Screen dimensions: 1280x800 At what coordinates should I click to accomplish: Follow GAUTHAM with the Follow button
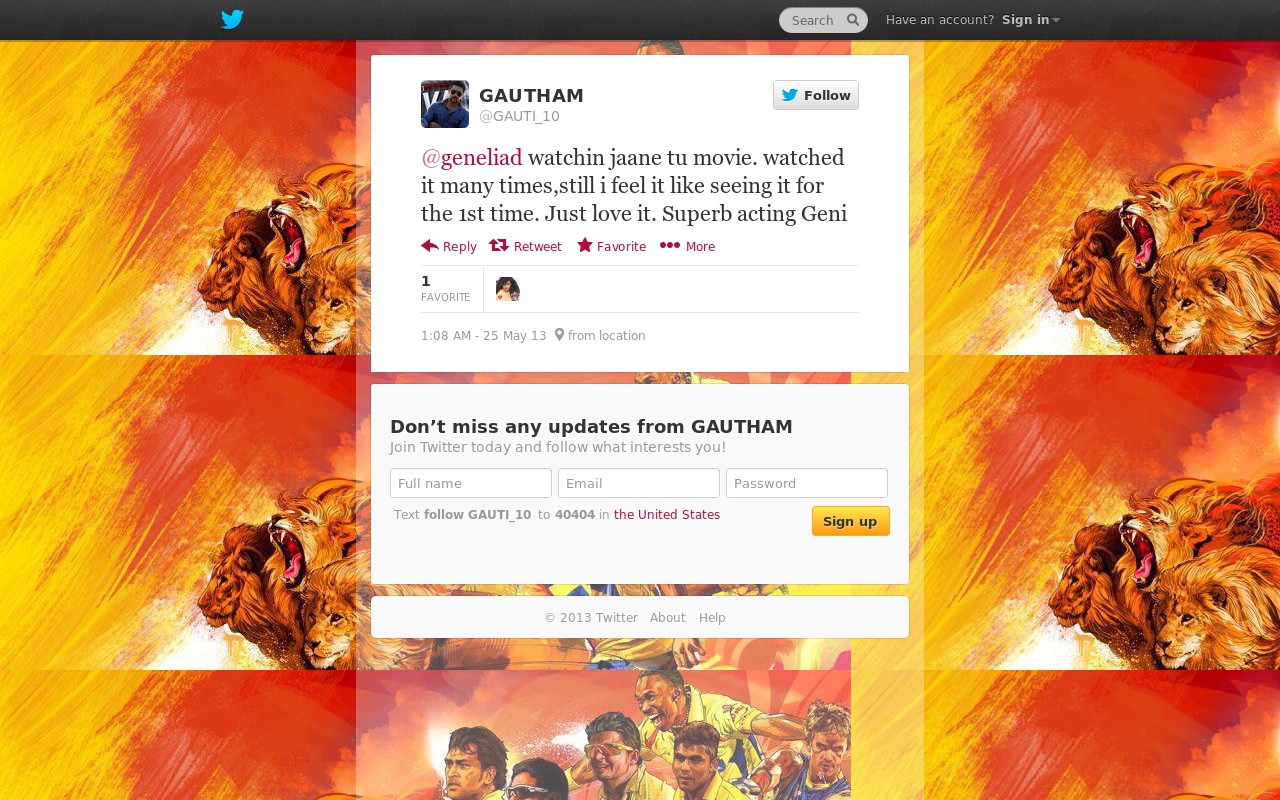pyautogui.click(x=816, y=95)
